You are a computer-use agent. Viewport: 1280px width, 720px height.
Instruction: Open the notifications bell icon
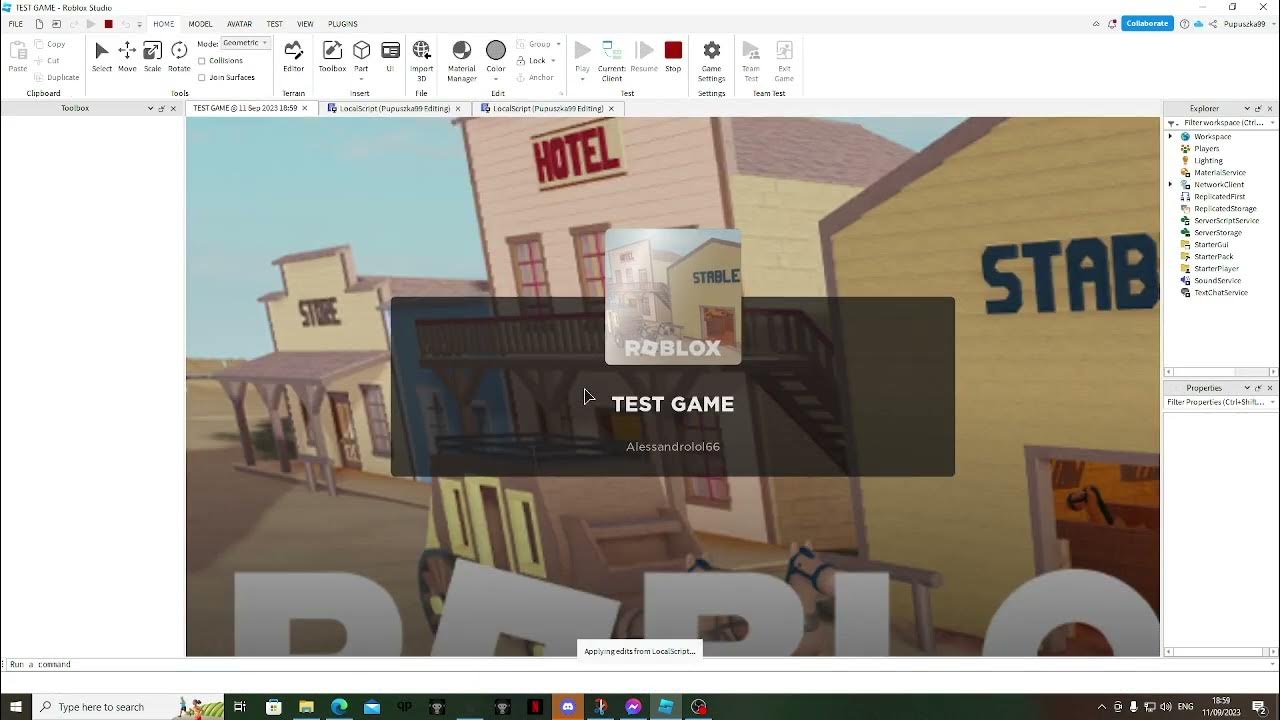(x=1112, y=23)
